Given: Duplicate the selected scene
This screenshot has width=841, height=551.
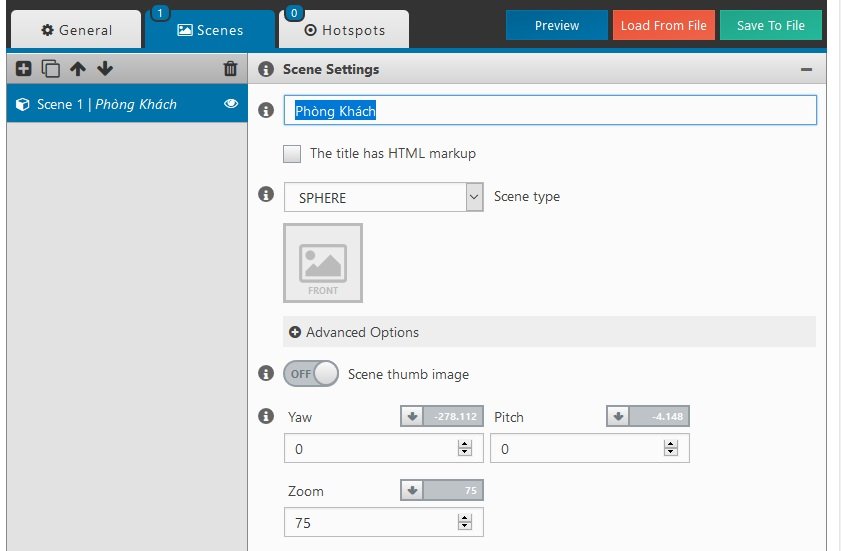Looking at the screenshot, I should [50, 69].
